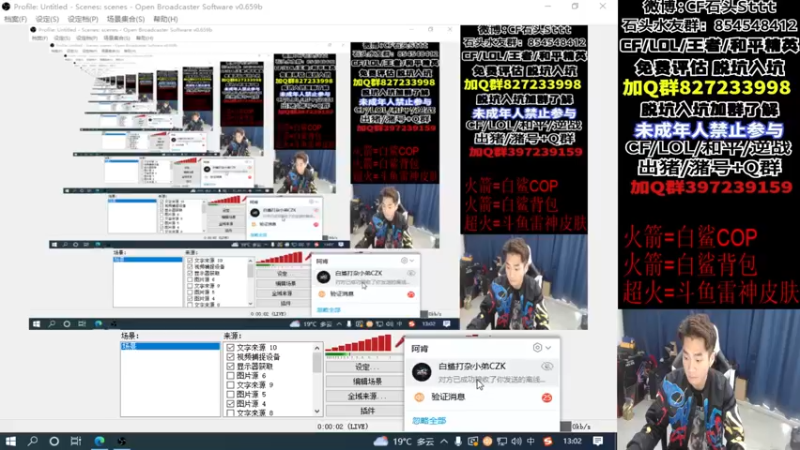Click the 白鲨打杂小弟CZK avatar picture
The image size is (800, 450).
[421, 372]
